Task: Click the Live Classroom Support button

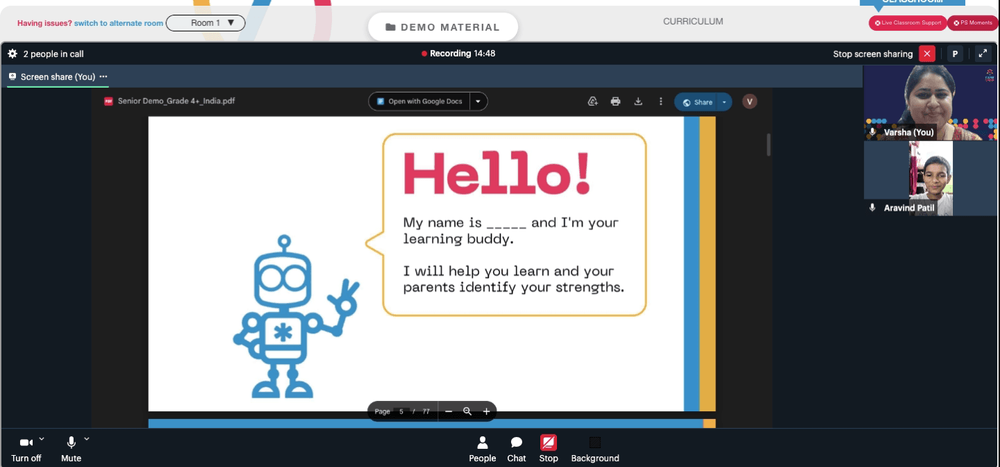Action: coord(908,23)
